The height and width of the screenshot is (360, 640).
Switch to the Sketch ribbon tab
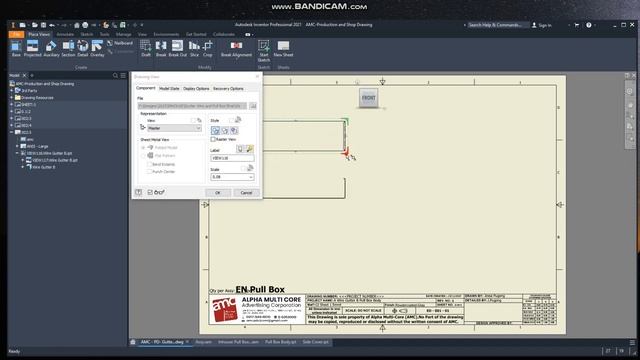tap(87, 35)
